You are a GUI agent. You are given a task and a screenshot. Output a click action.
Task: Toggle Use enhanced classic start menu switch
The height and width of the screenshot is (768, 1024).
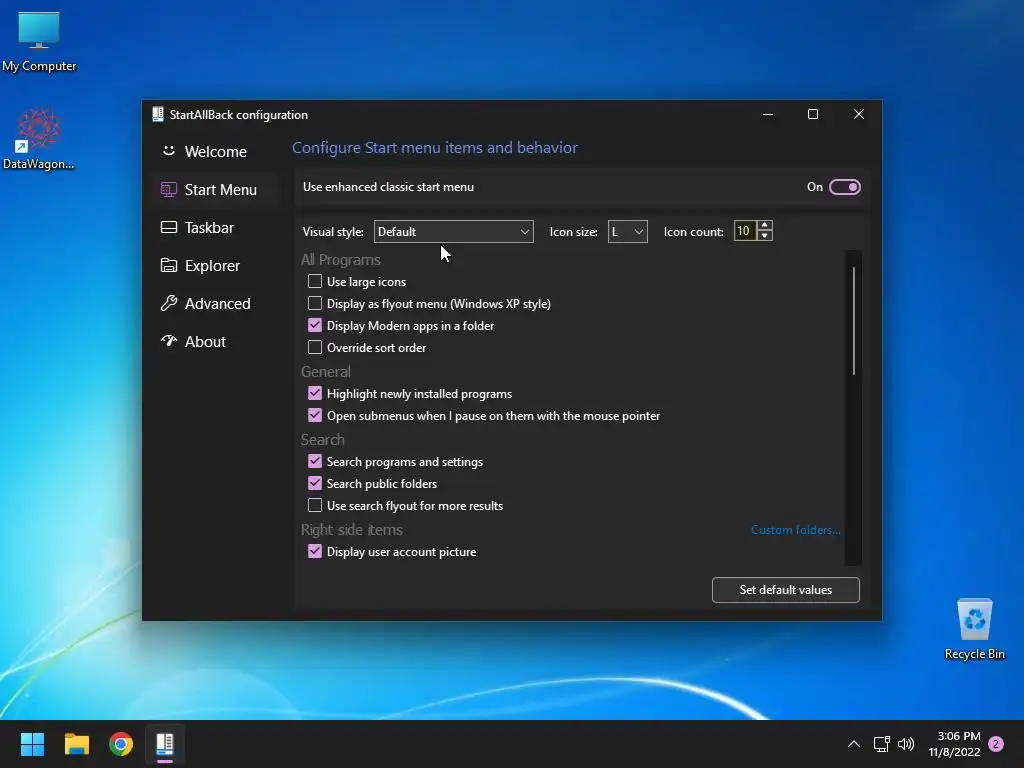(844, 187)
